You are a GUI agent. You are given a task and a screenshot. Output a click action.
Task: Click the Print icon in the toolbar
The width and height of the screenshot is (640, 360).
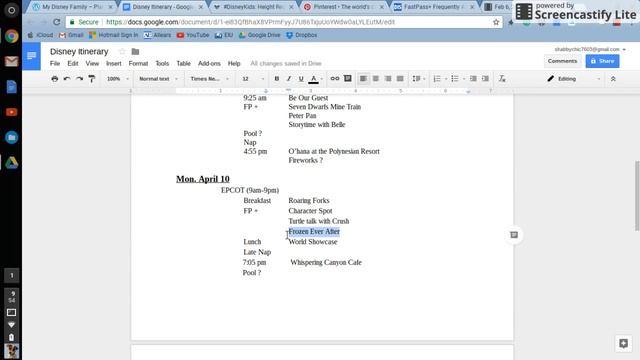click(55, 79)
